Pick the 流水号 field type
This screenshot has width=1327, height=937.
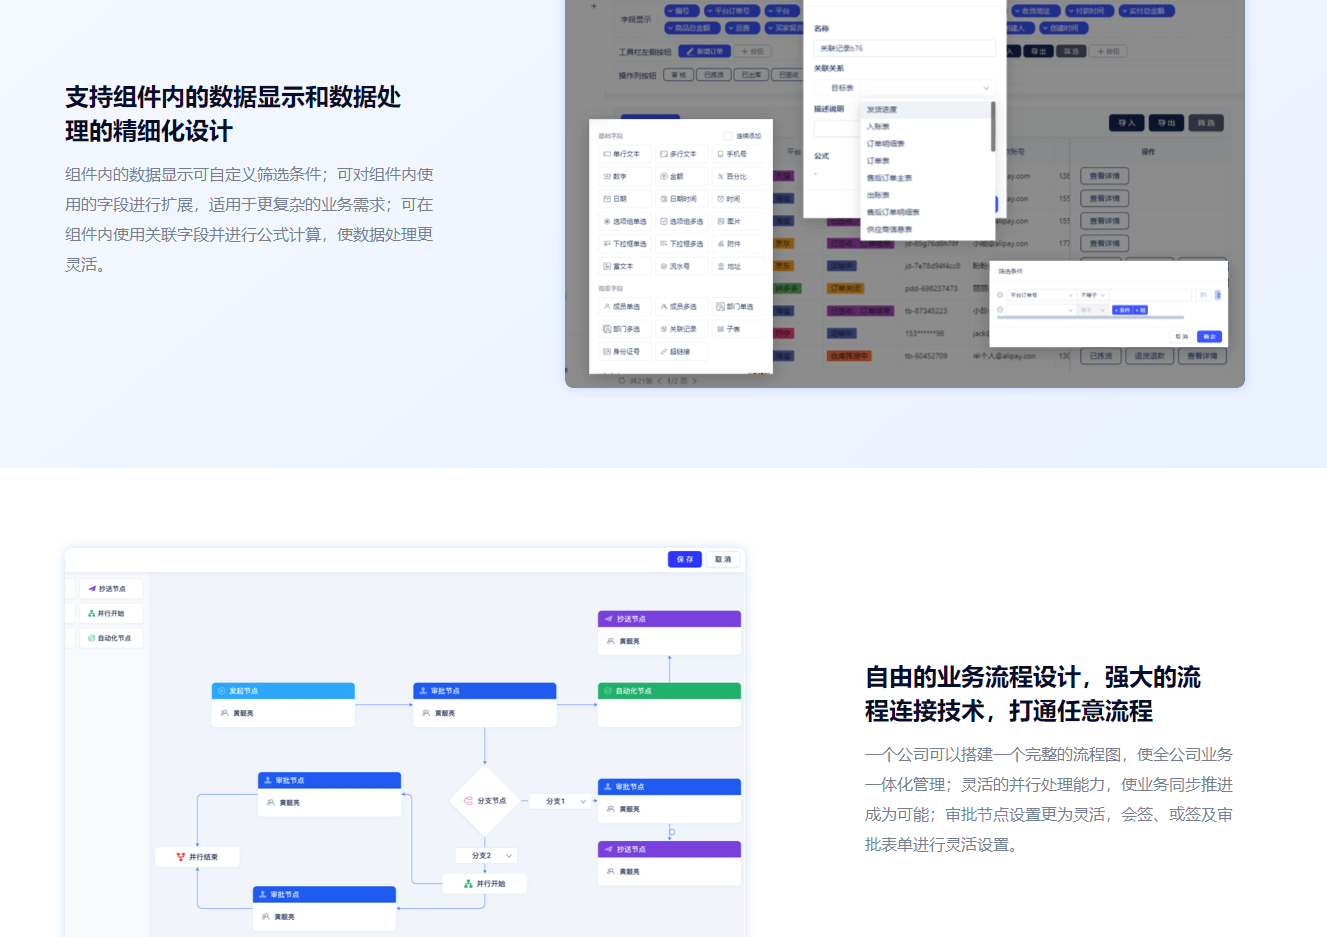(x=682, y=266)
